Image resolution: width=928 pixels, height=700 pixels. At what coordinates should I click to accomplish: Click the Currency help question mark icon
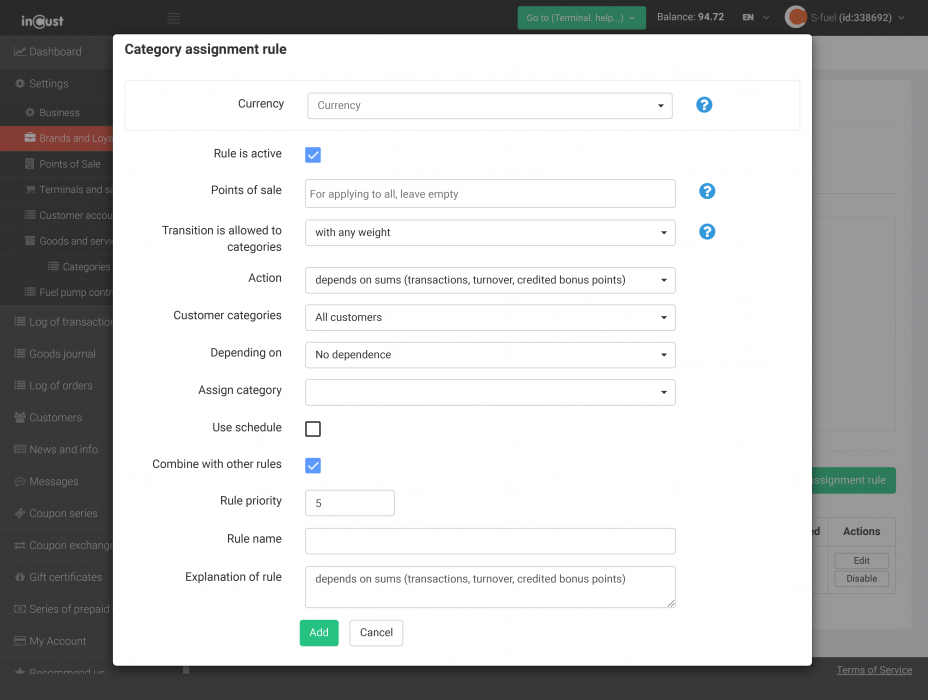tap(704, 104)
